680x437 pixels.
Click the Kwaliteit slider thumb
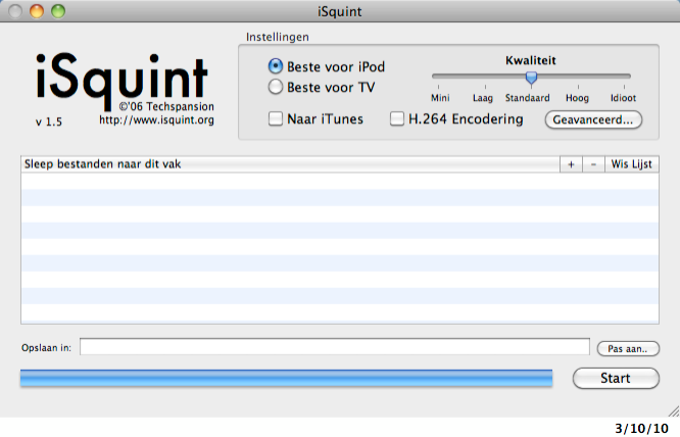[531, 78]
